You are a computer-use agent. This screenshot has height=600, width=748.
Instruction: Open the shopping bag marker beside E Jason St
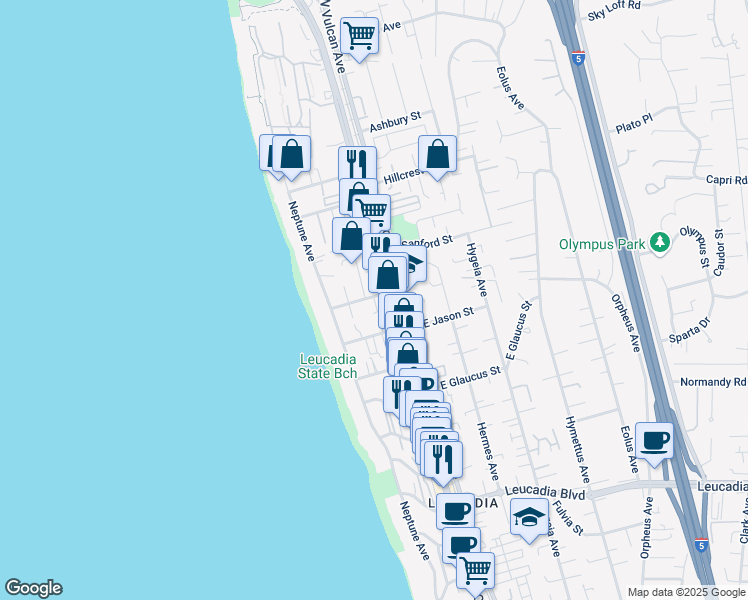404,303
